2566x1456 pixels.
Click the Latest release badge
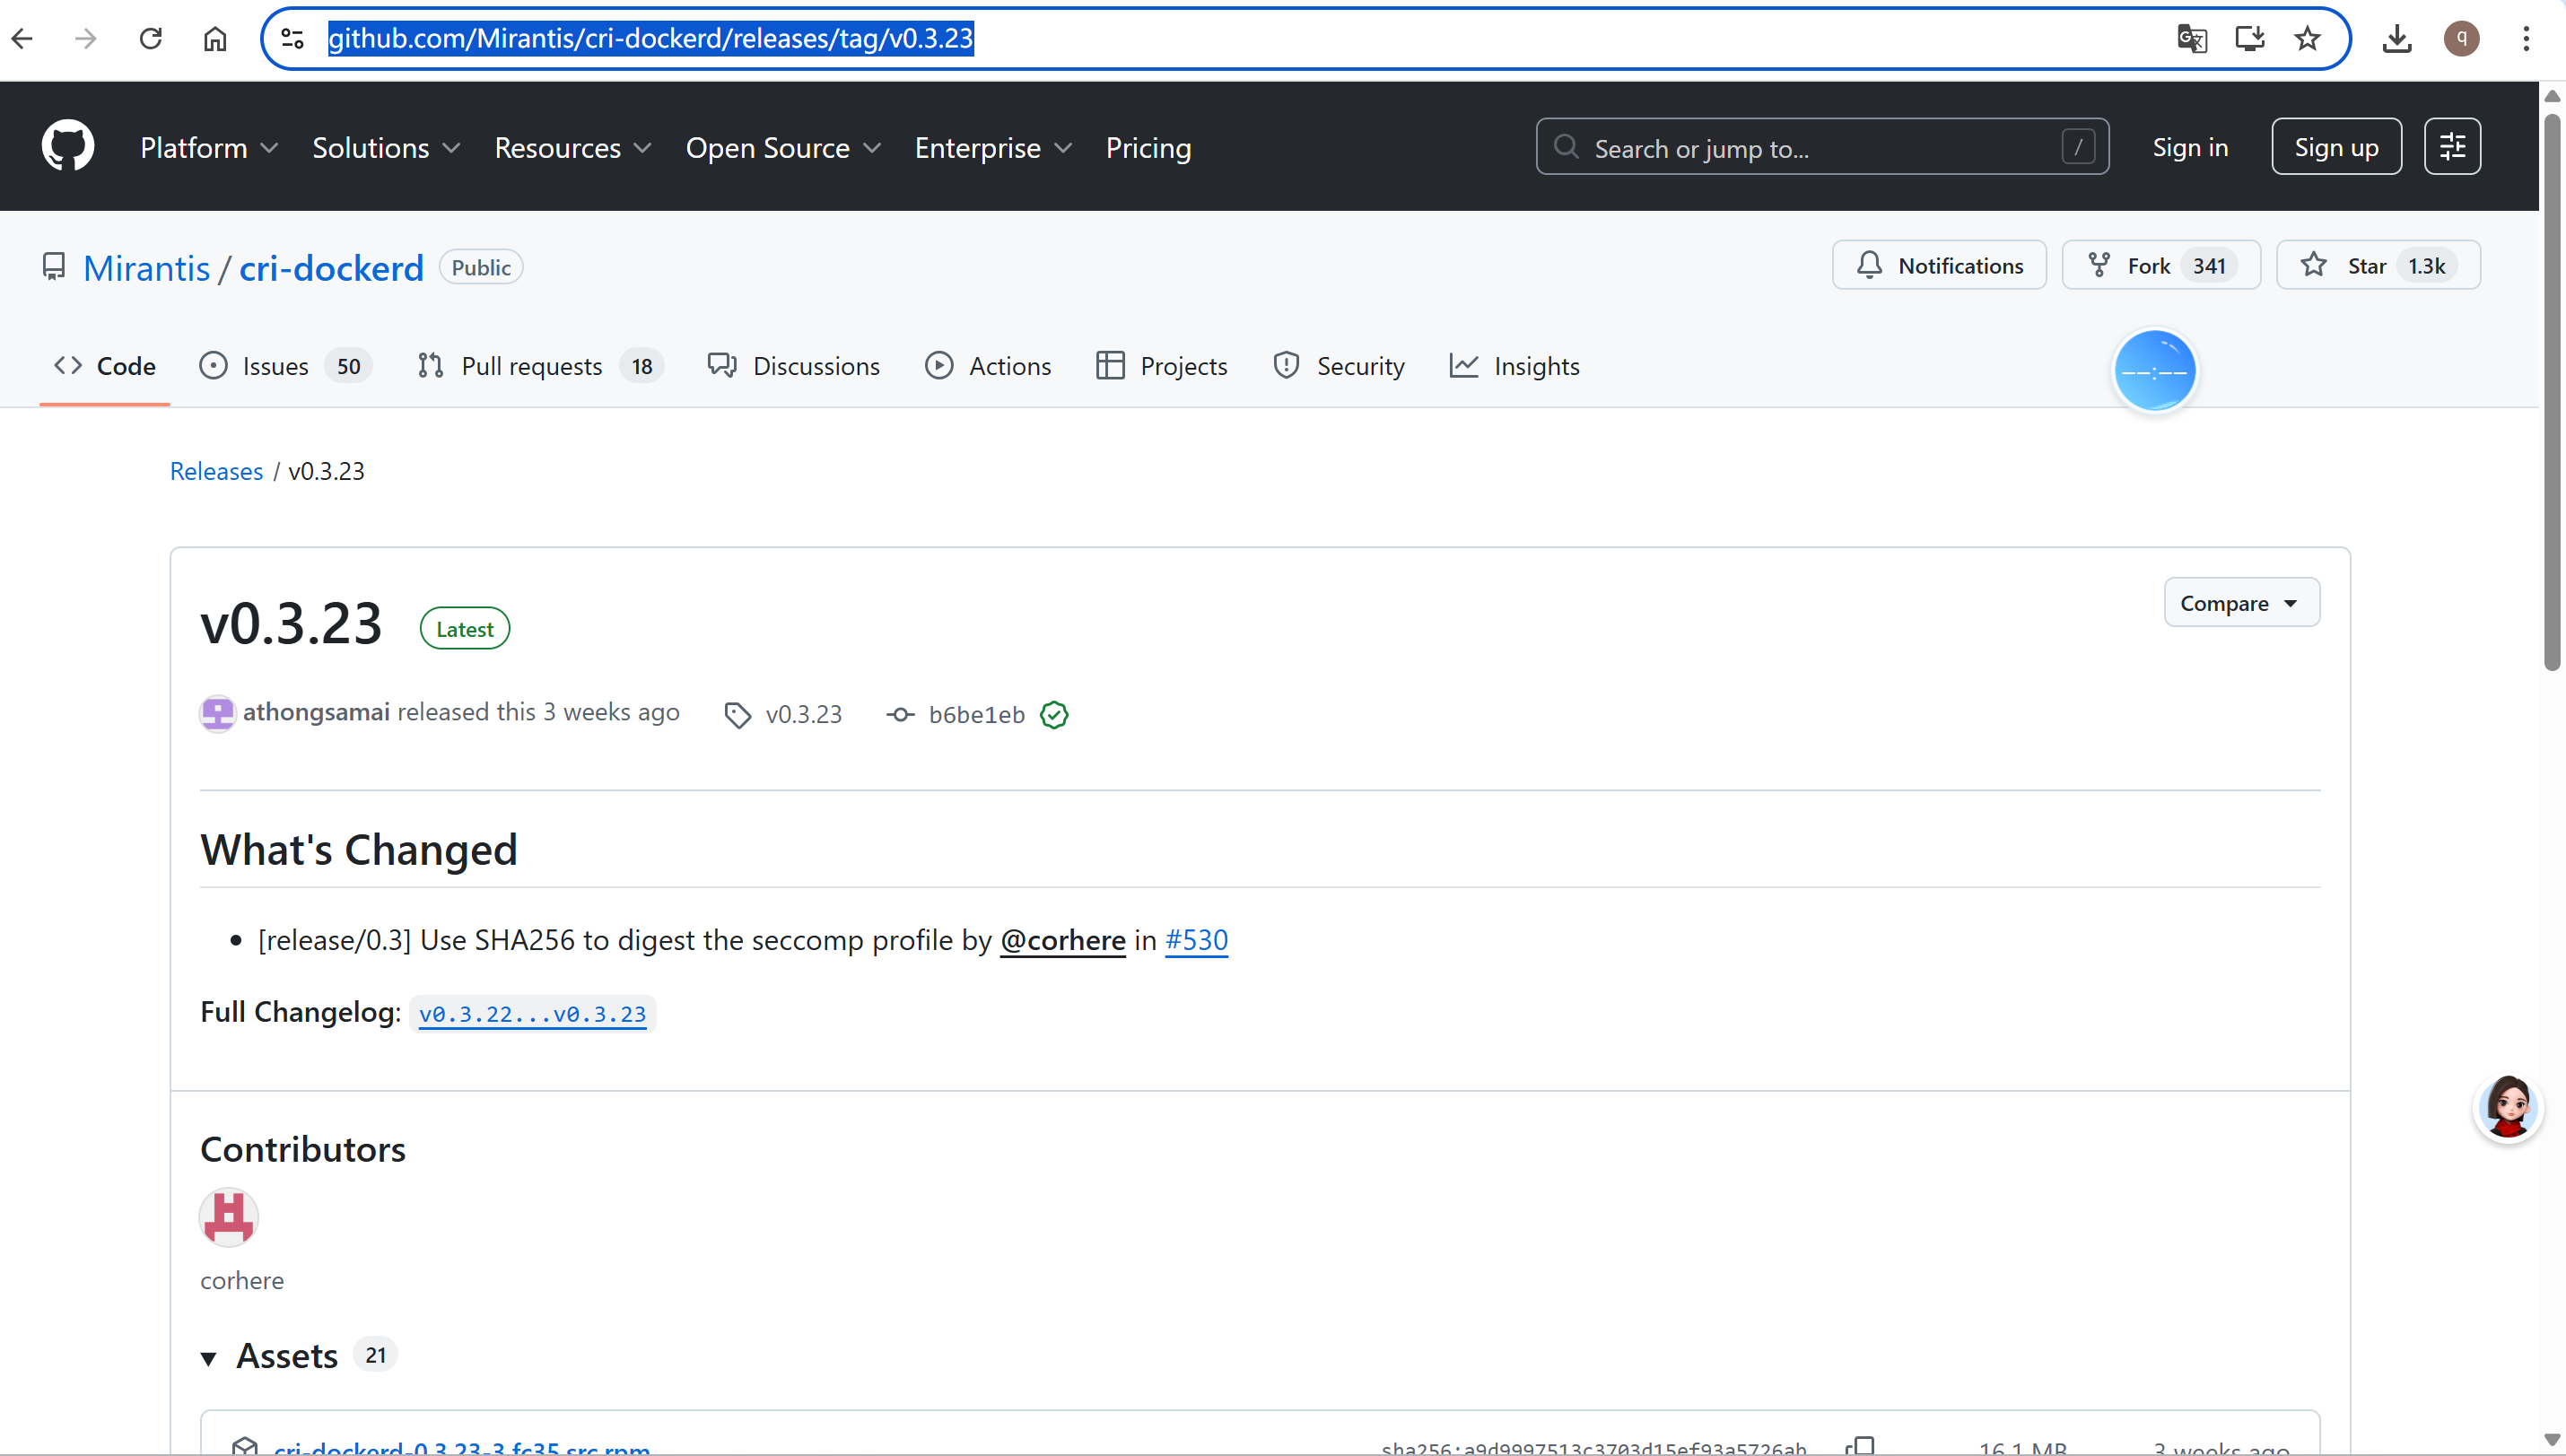click(x=465, y=629)
